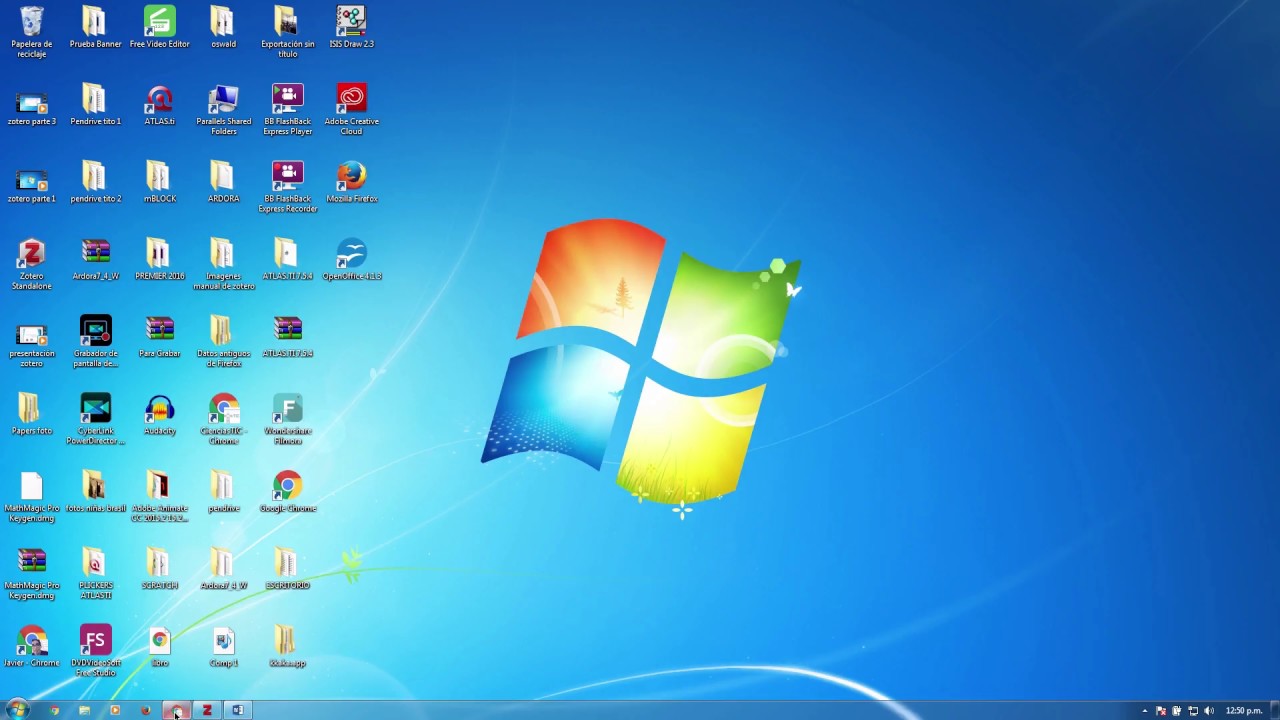Select the Imagenes manual de zotero folder
Viewport: 1280px width, 720px height.
coord(223,264)
